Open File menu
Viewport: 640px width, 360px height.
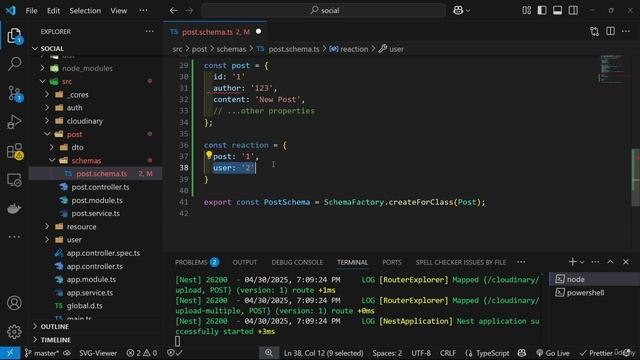(x=31, y=11)
